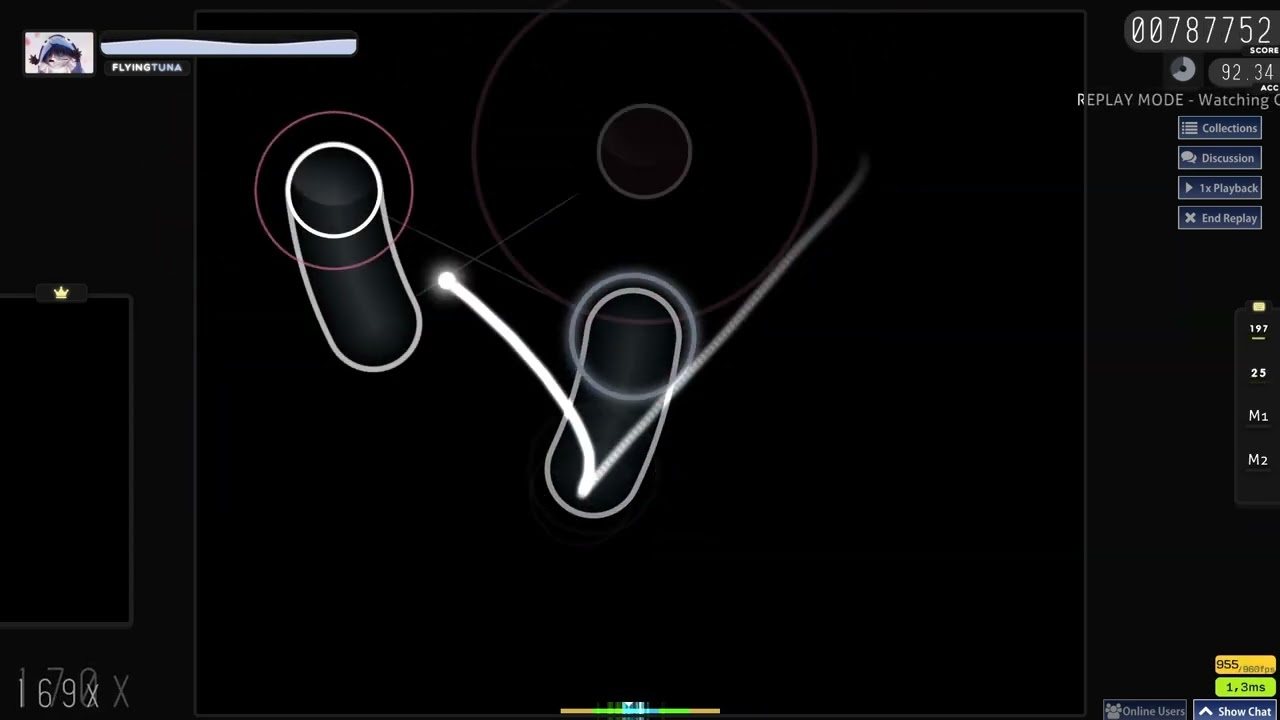Click the white health bar
Viewport: 1280px width, 720px height.
228,45
